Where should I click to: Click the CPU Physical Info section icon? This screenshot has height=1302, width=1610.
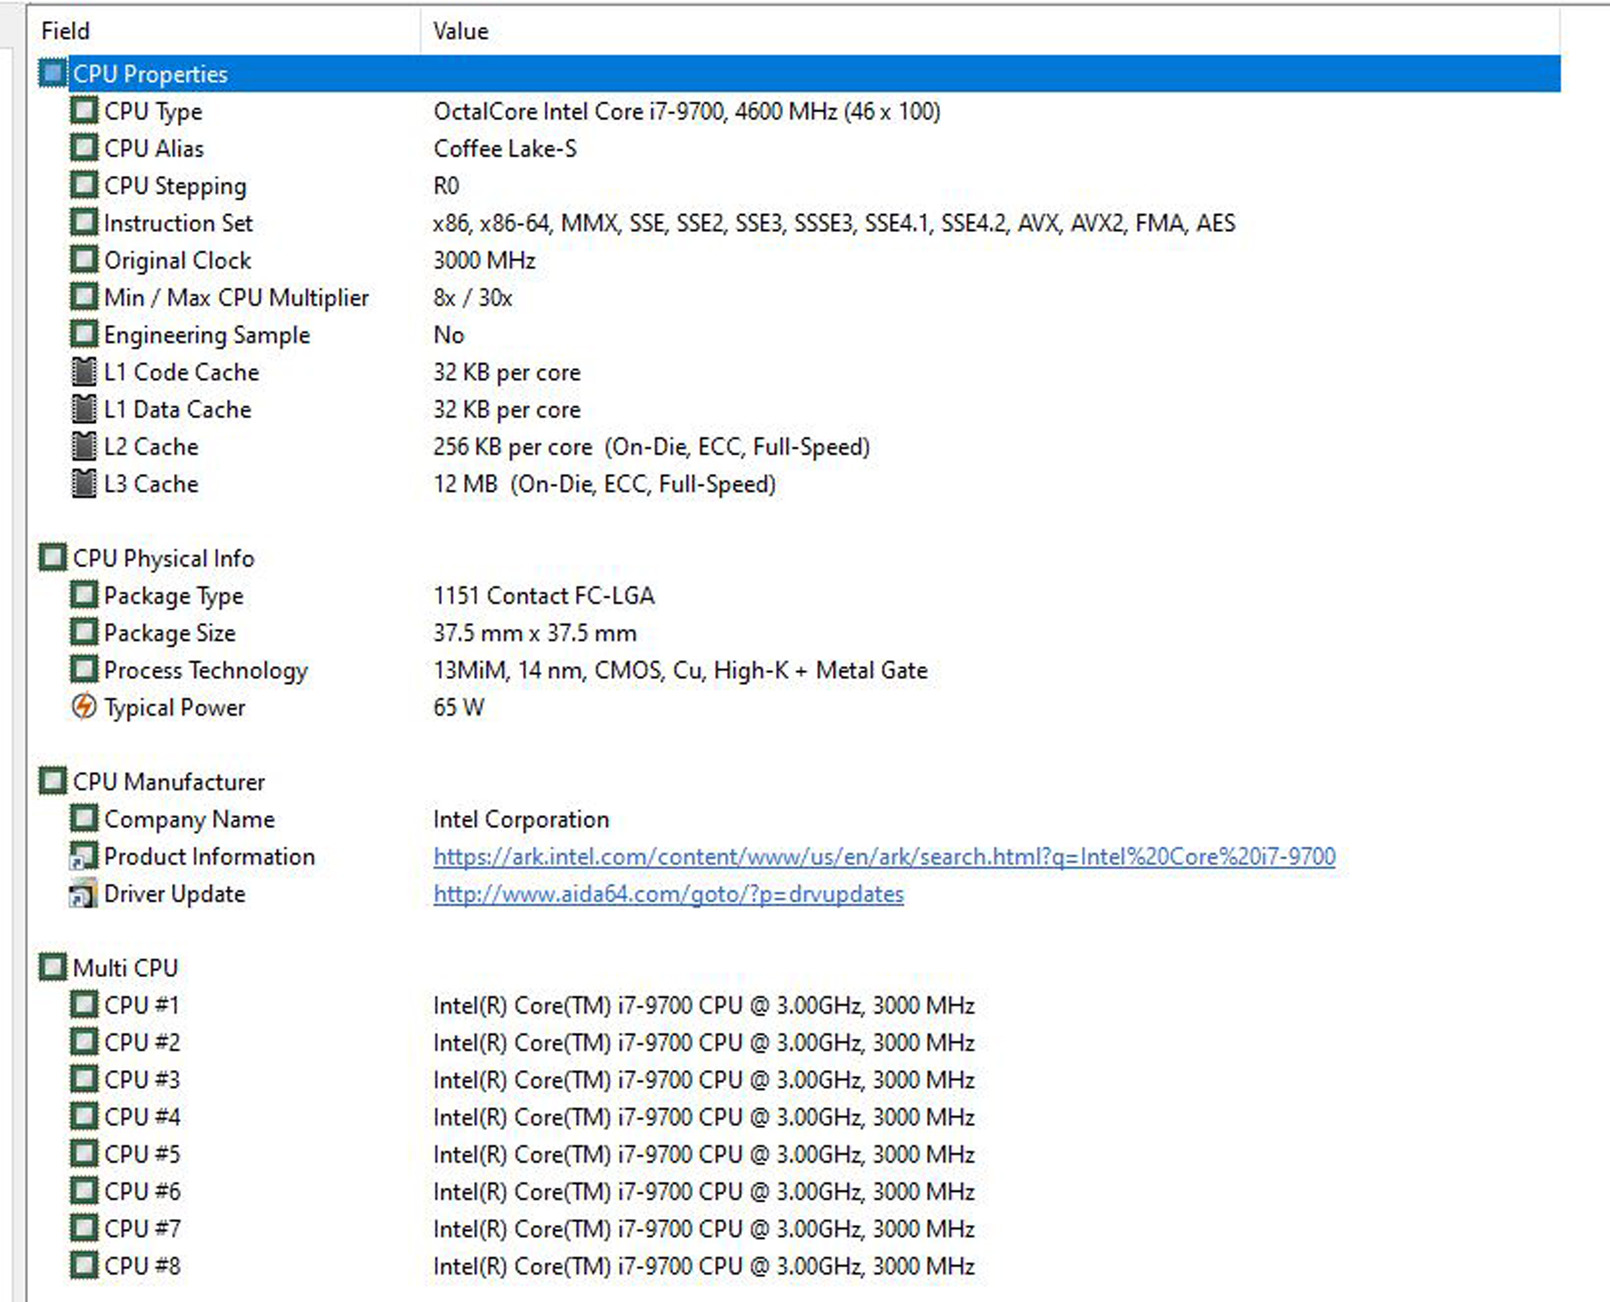pos(53,558)
